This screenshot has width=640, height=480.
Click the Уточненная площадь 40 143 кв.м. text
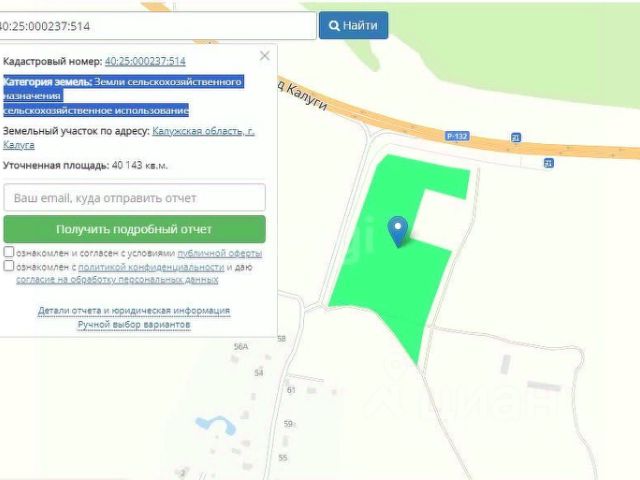(85, 165)
